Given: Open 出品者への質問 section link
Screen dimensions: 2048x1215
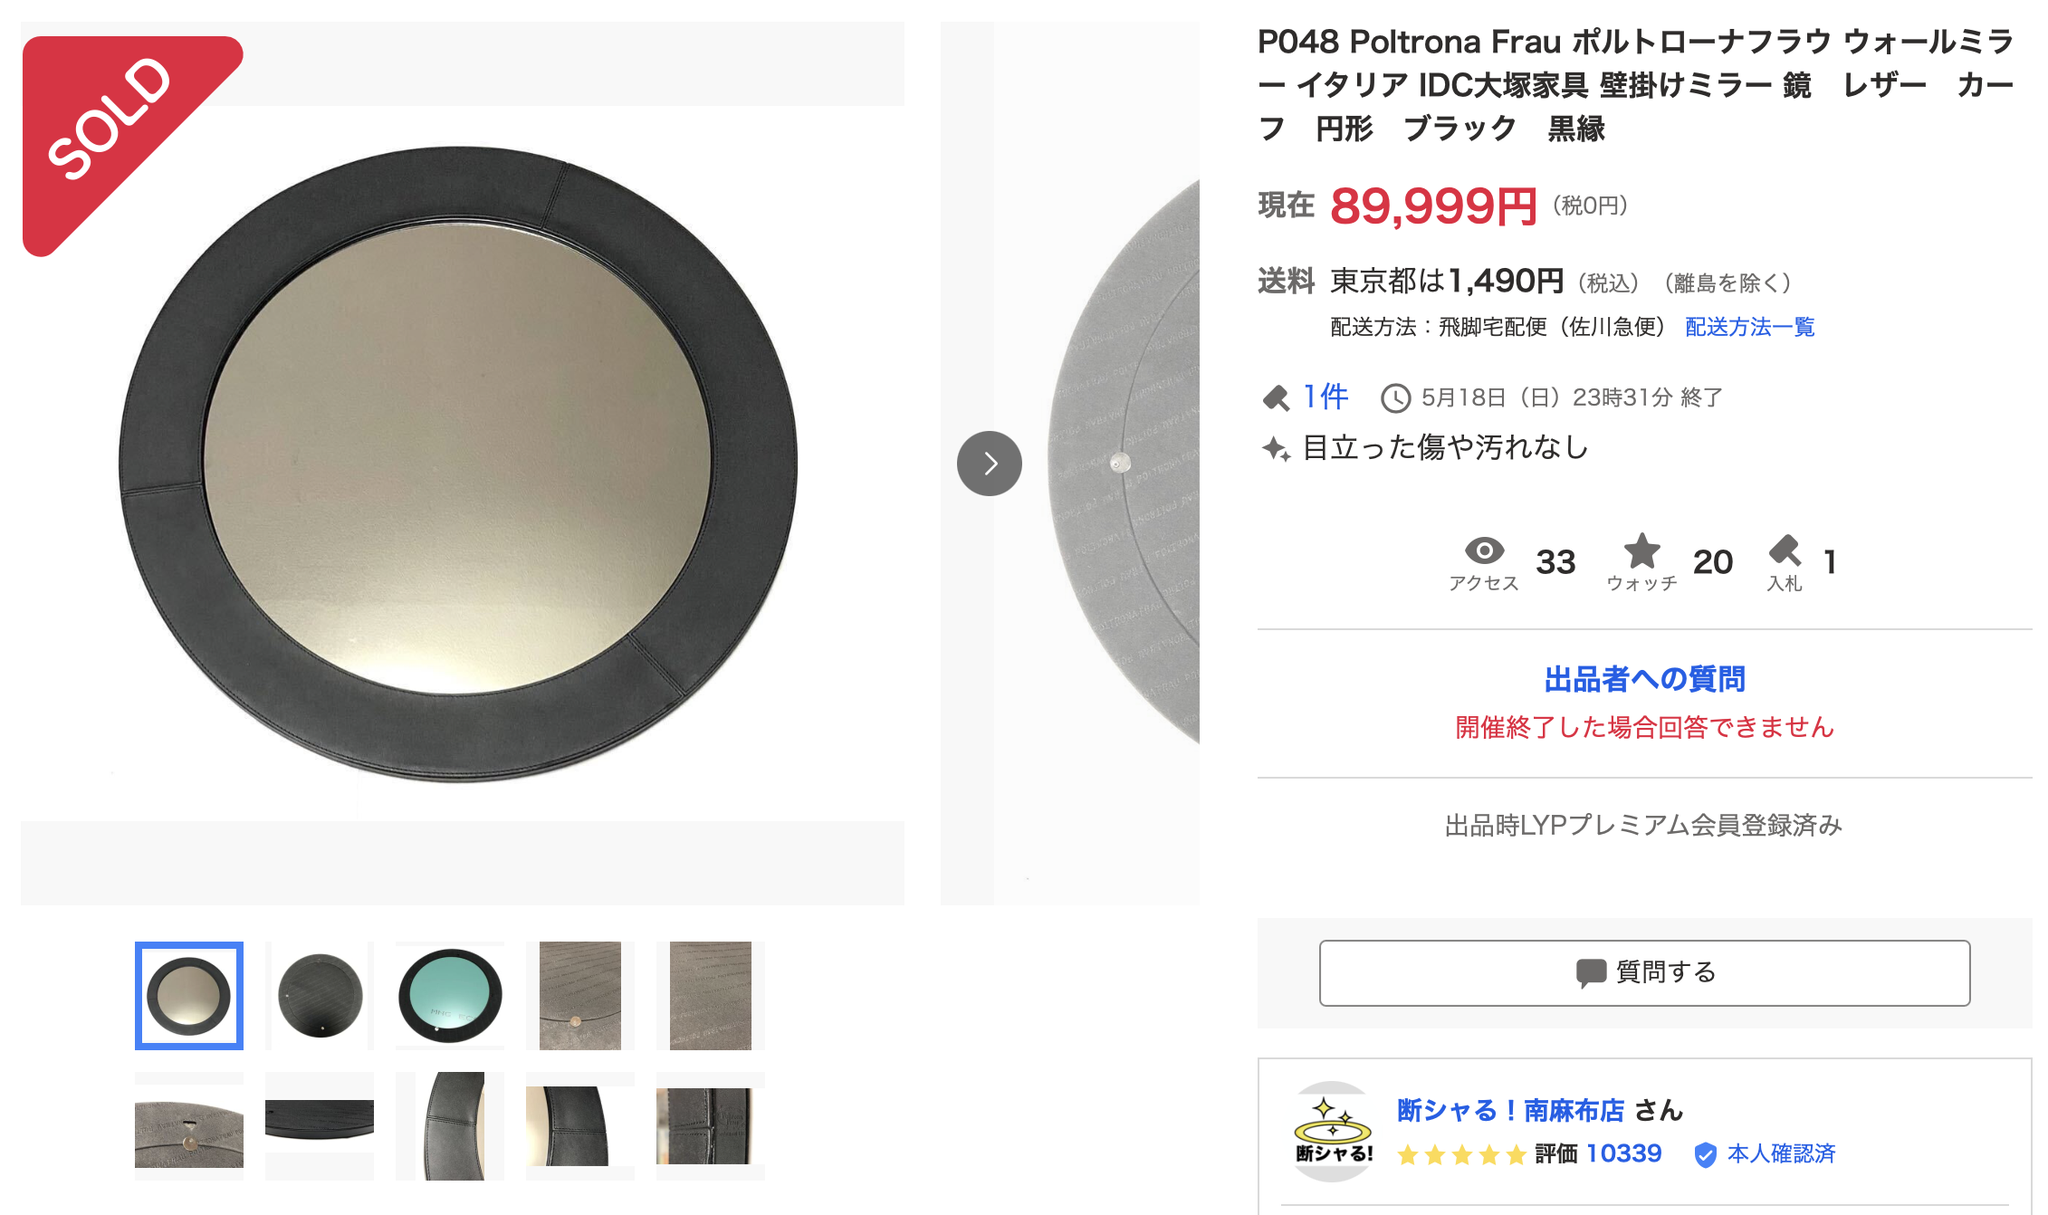Looking at the screenshot, I should tap(1644, 679).
